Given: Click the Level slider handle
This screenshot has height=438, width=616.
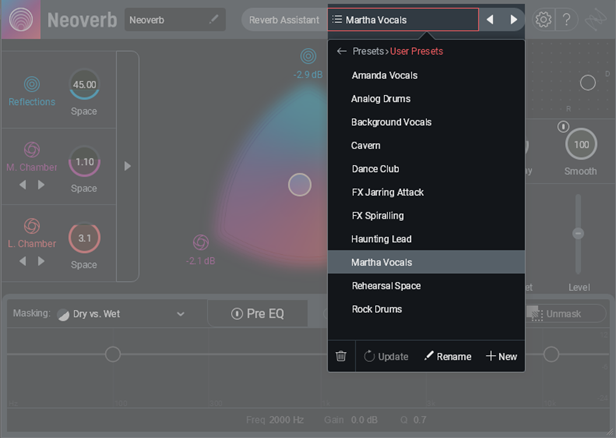Looking at the screenshot, I should pyautogui.click(x=578, y=233).
